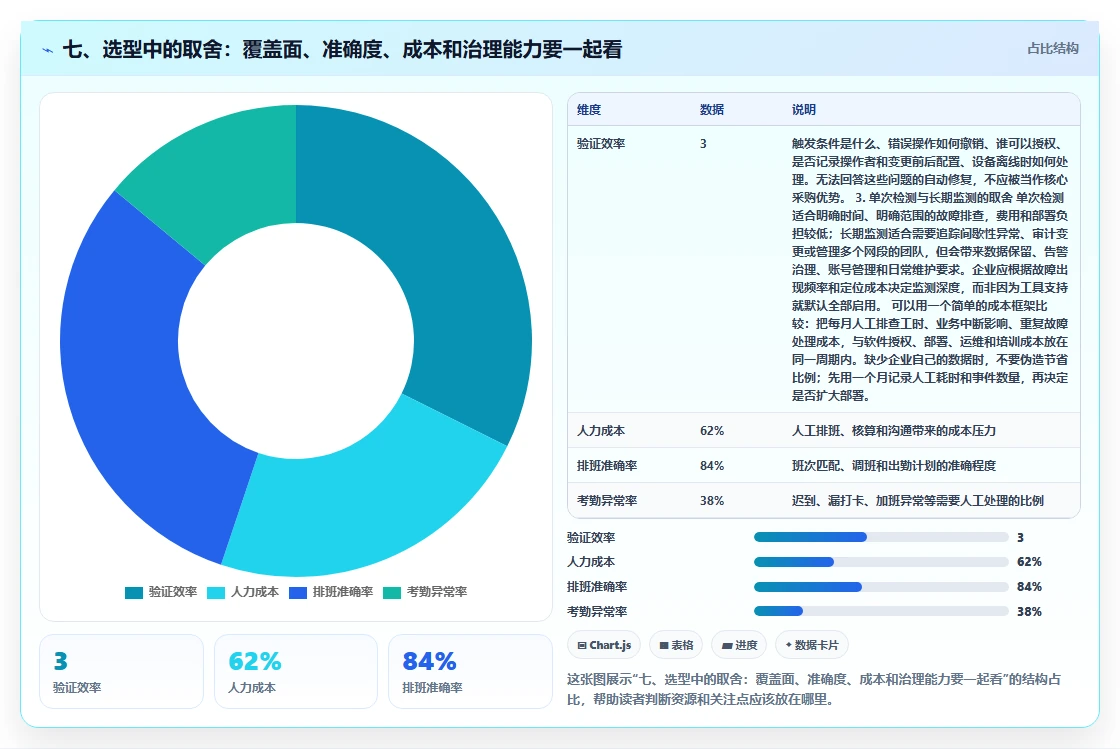Click the 人力成本 table row label
The width and height of the screenshot is (1120, 749).
coord(601,431)
